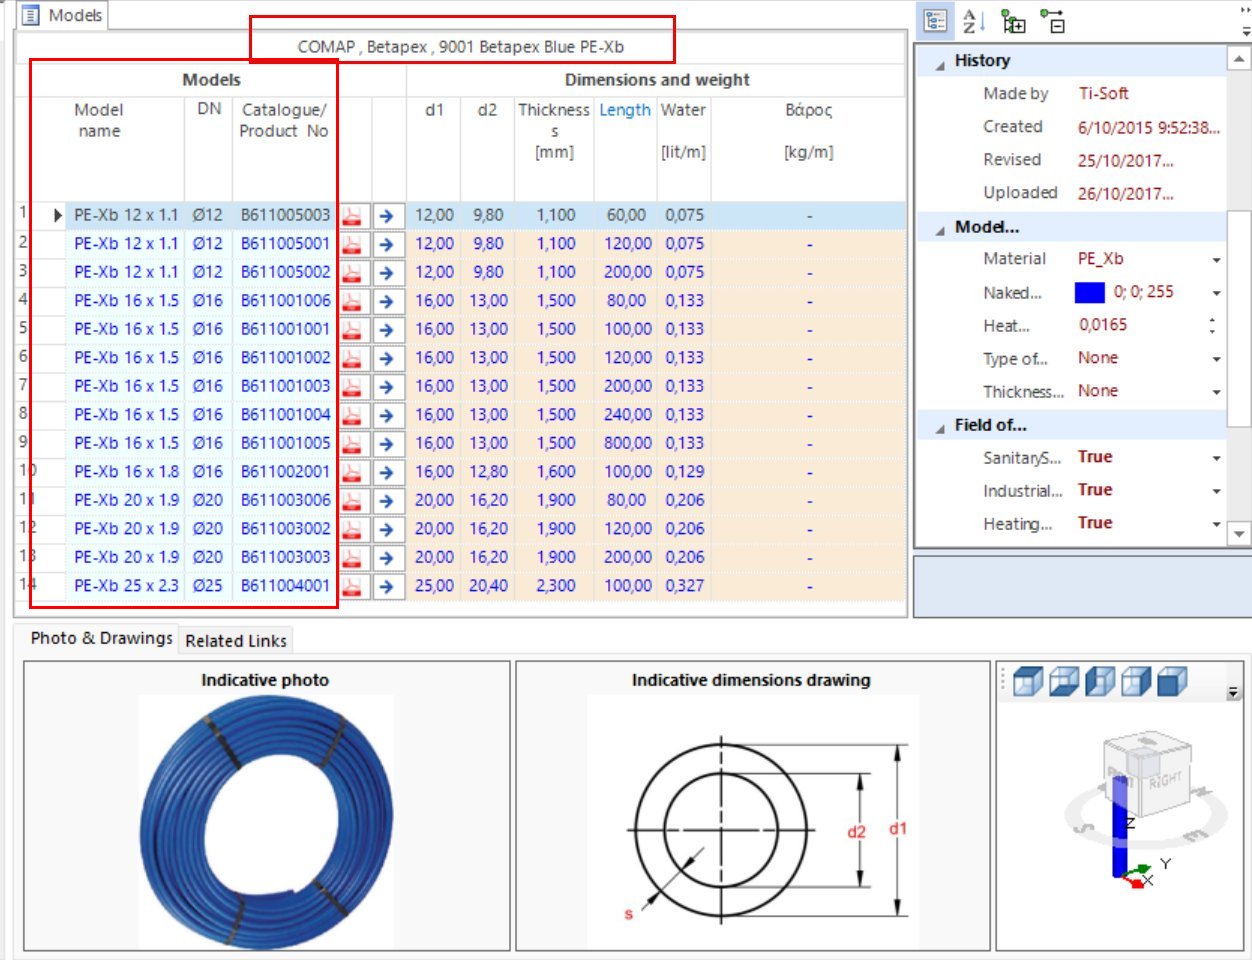Viewport: 1252px width, 960px height.
Task: Open the Type of dropdown set to None
Action: (1215, 358)
